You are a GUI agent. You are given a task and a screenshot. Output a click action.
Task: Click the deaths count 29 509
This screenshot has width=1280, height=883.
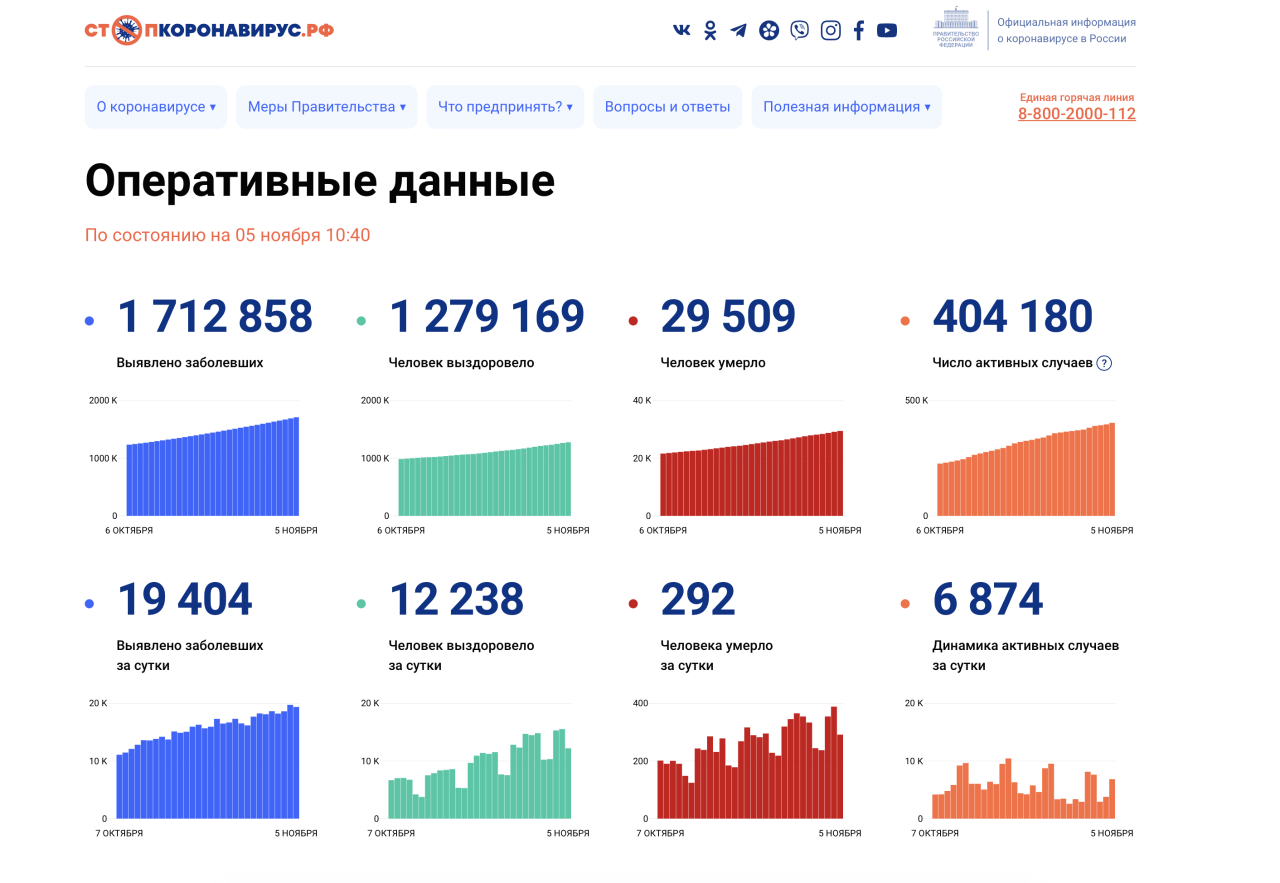pyautogui.click(x=728, y=317)
